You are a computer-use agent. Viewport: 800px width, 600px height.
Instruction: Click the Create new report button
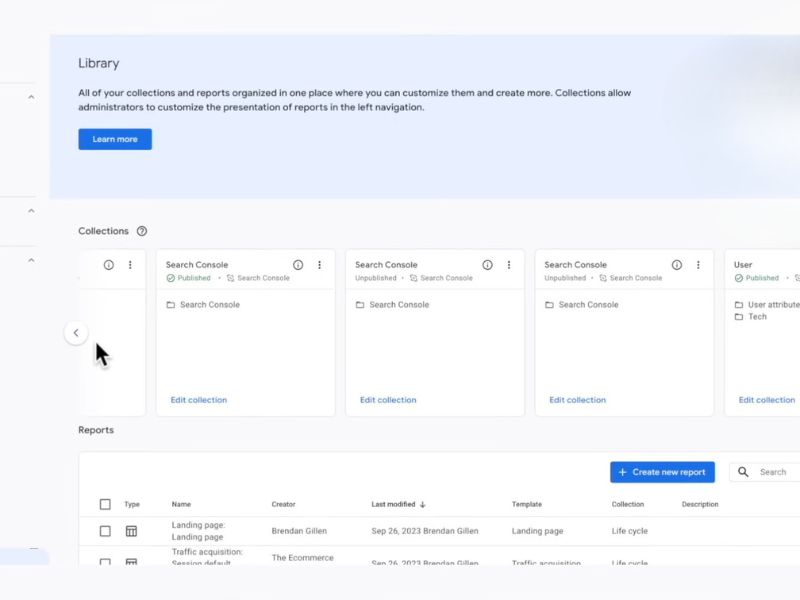(x=662, y=471)
